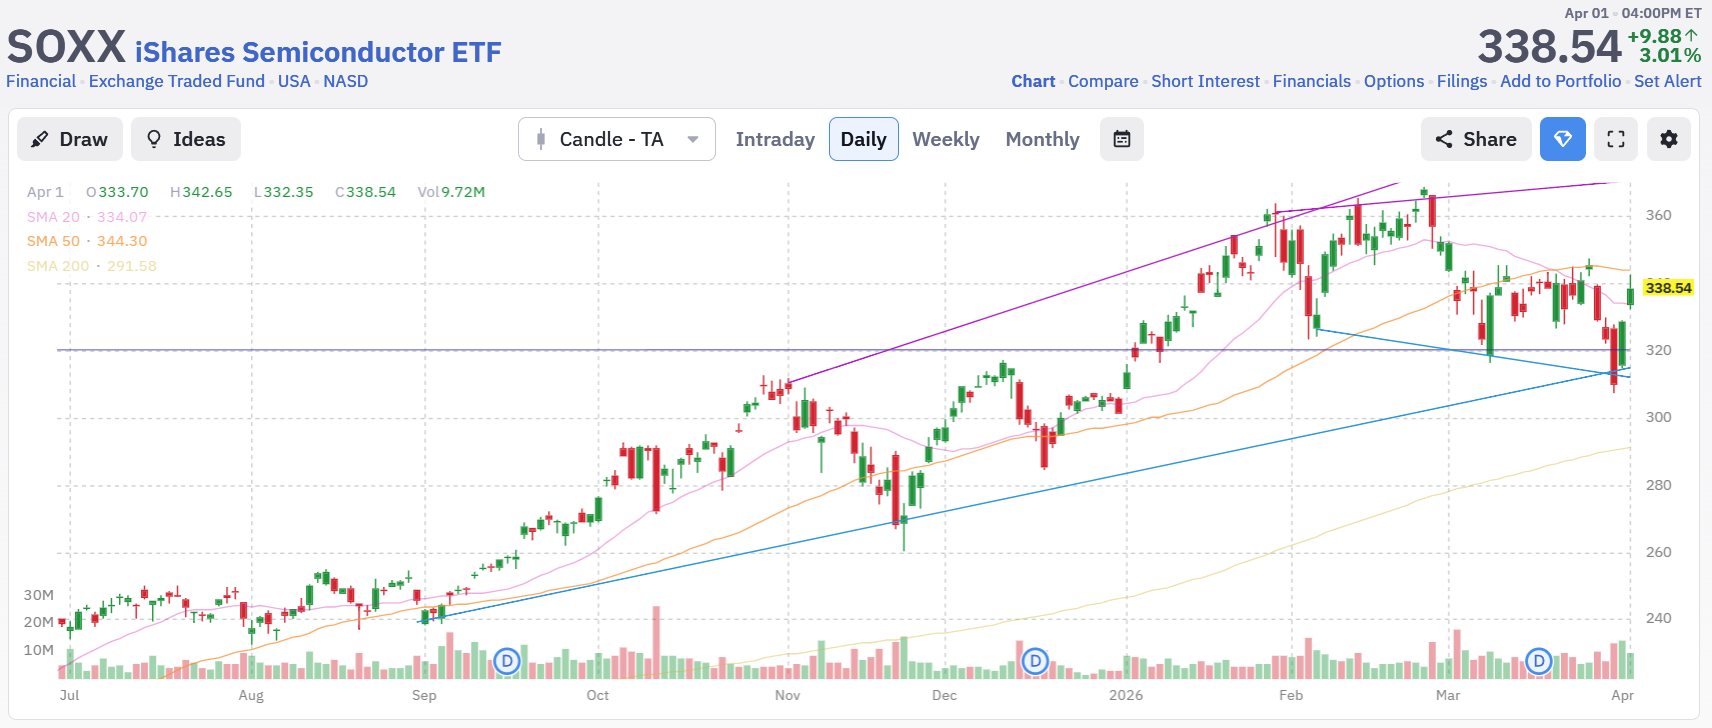Click Add to Portfolio link

[x=1560, y=81]
